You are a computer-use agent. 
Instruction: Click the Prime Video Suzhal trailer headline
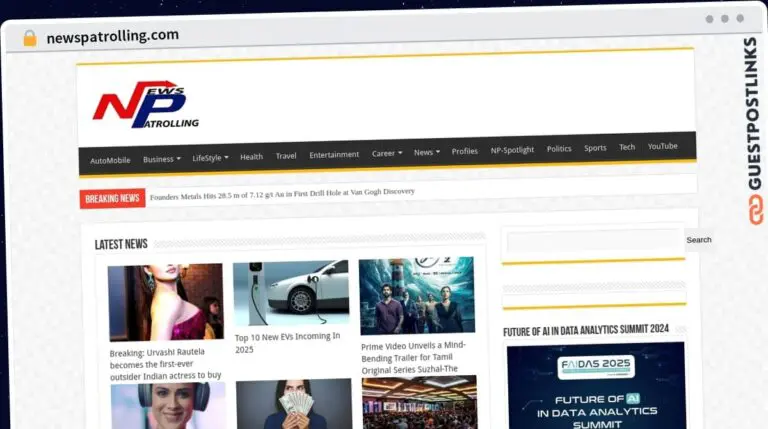415,357
